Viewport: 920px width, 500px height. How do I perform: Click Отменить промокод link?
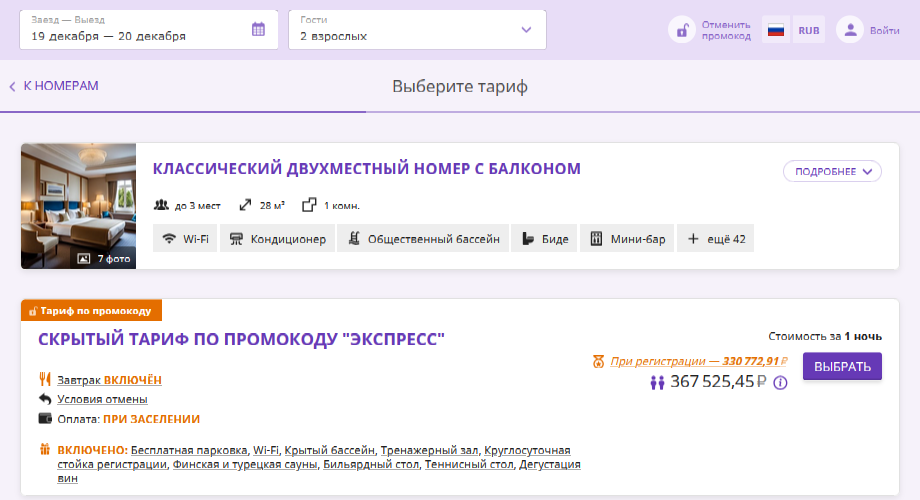(726, 30)
